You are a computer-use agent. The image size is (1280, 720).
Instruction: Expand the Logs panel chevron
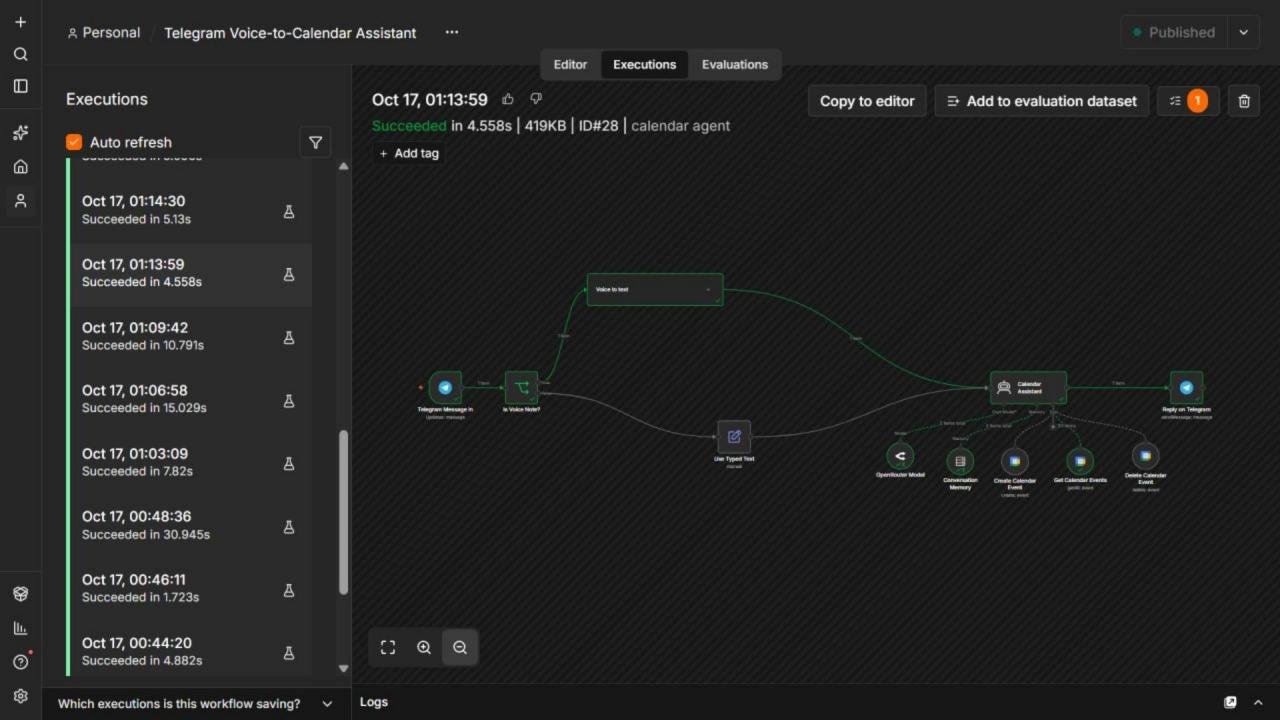pyautogui.click(x=1258, y=703)
